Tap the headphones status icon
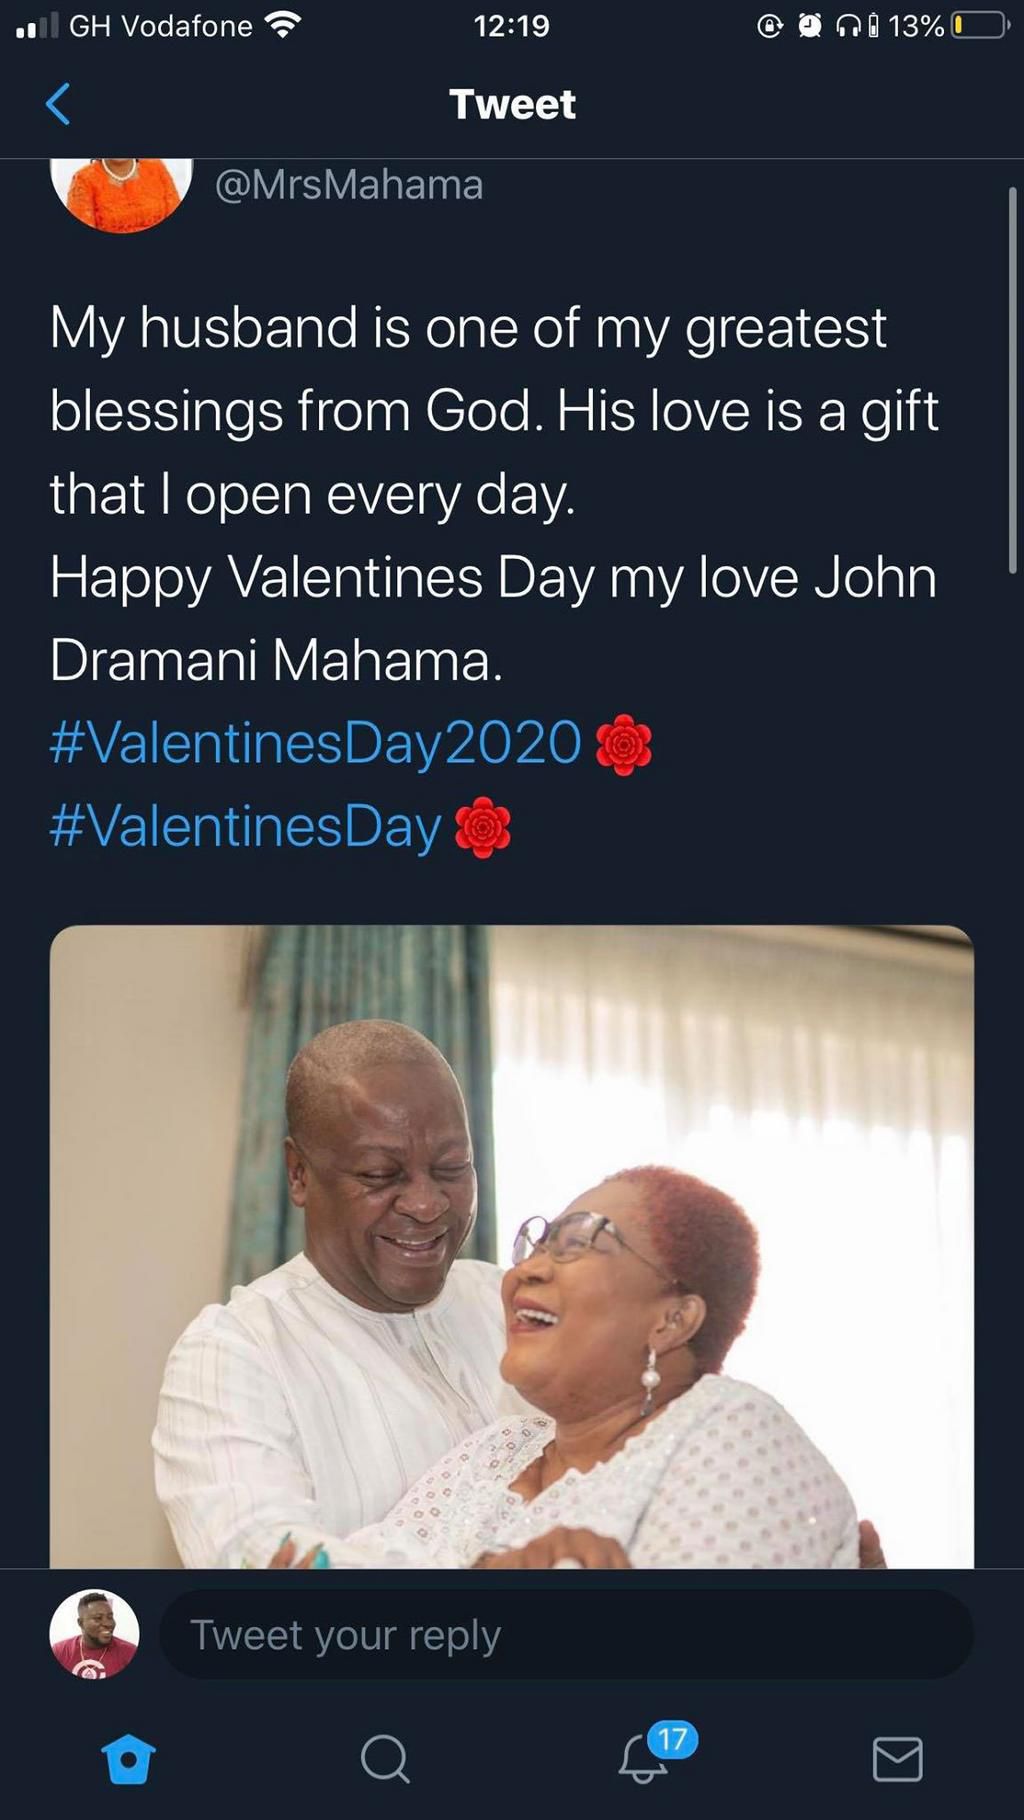Viewport: 1024px width, 1820px height. (848, 26)
